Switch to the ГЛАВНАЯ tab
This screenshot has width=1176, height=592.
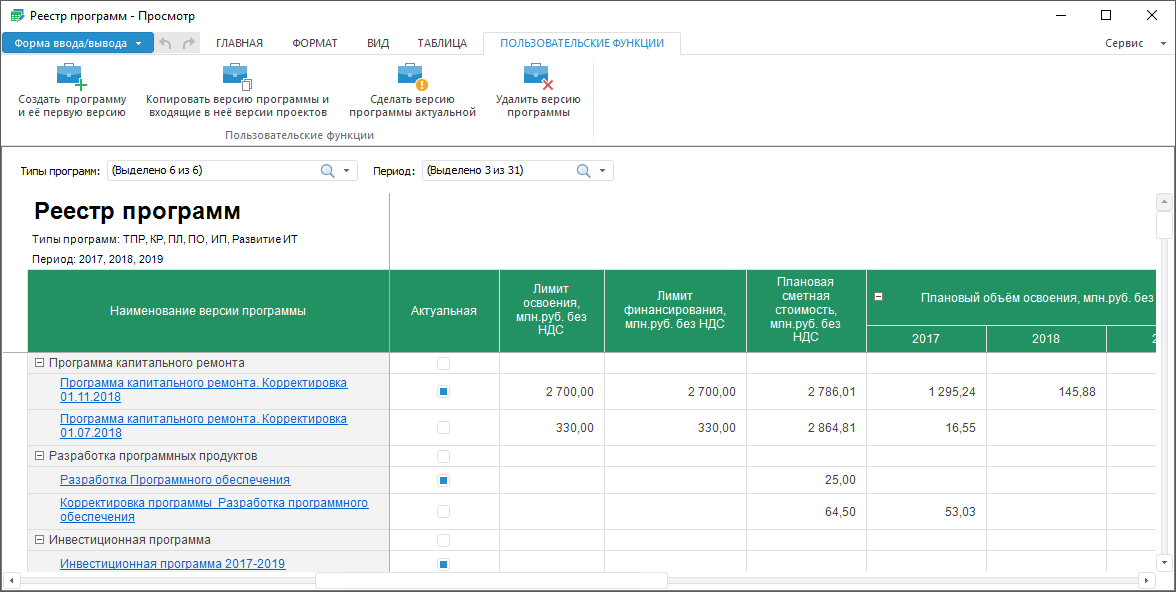tap(239, 43)
